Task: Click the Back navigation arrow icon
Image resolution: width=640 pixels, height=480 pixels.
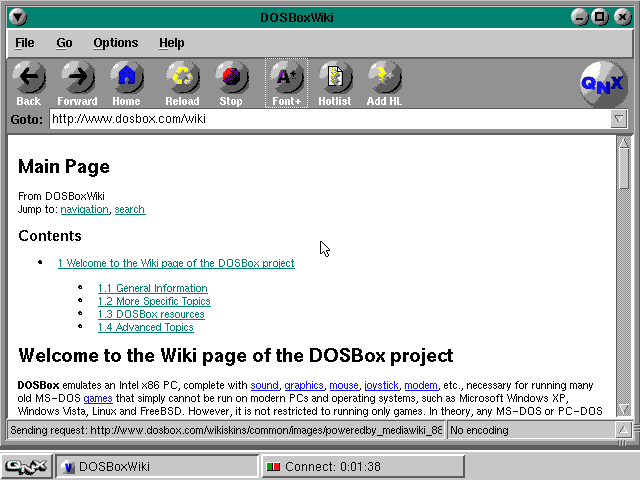Action: coord(29,77)
